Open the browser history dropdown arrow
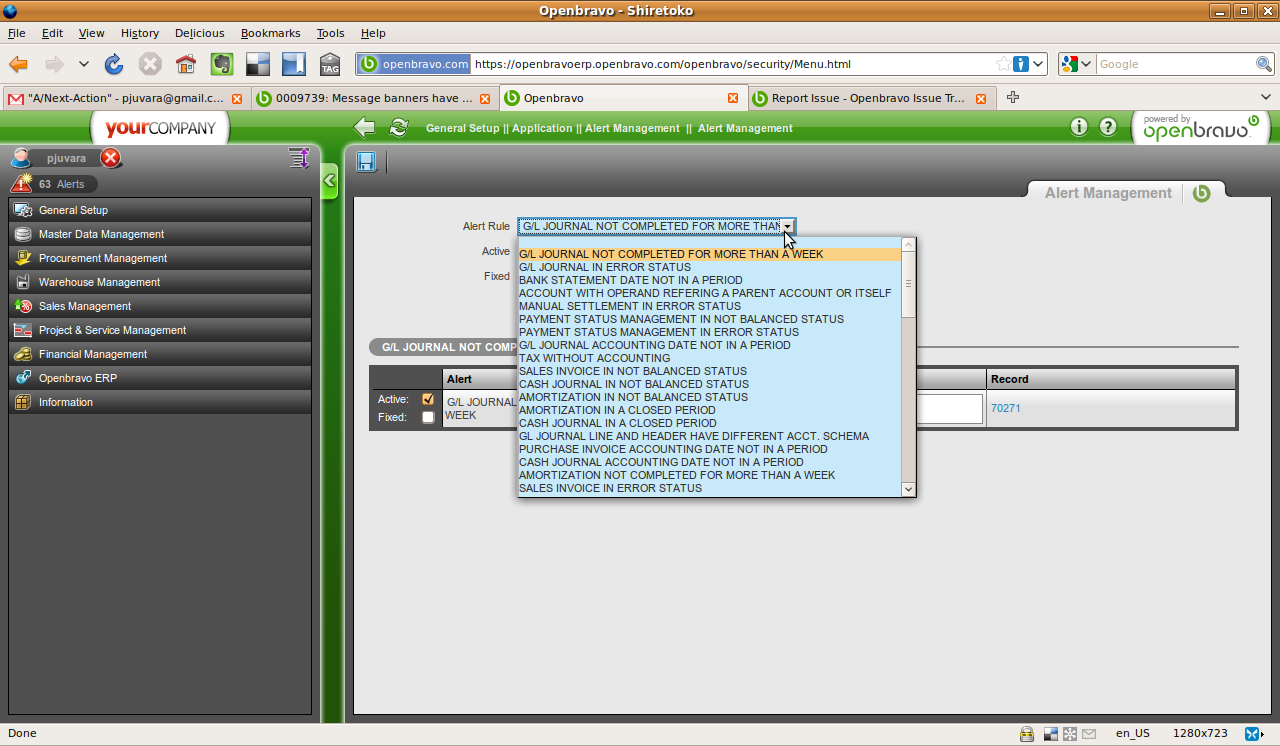Viewport: 1280px width, 746px height. click(x=84, y=64)
